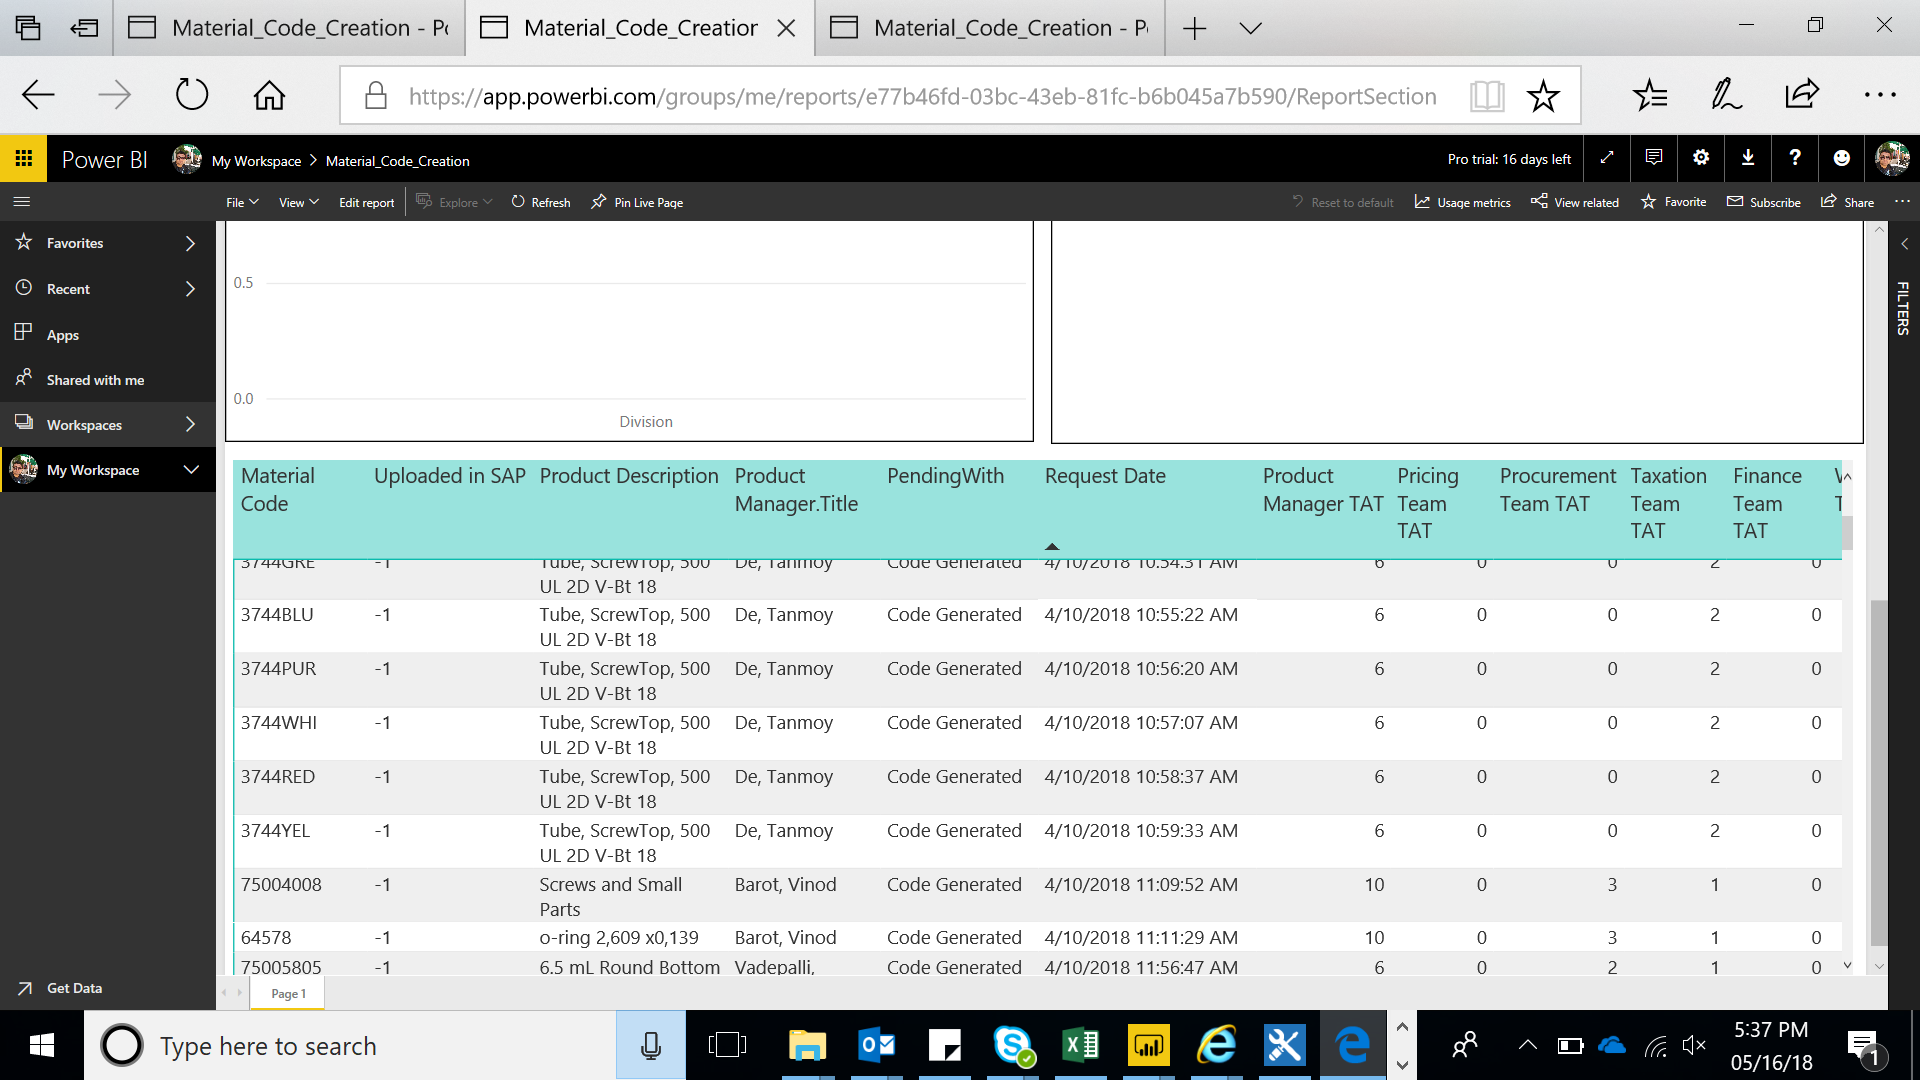Viewport: 1920px width, 1080px height.
Task: Open the View dropdown menu
Action: click(298, 202)
